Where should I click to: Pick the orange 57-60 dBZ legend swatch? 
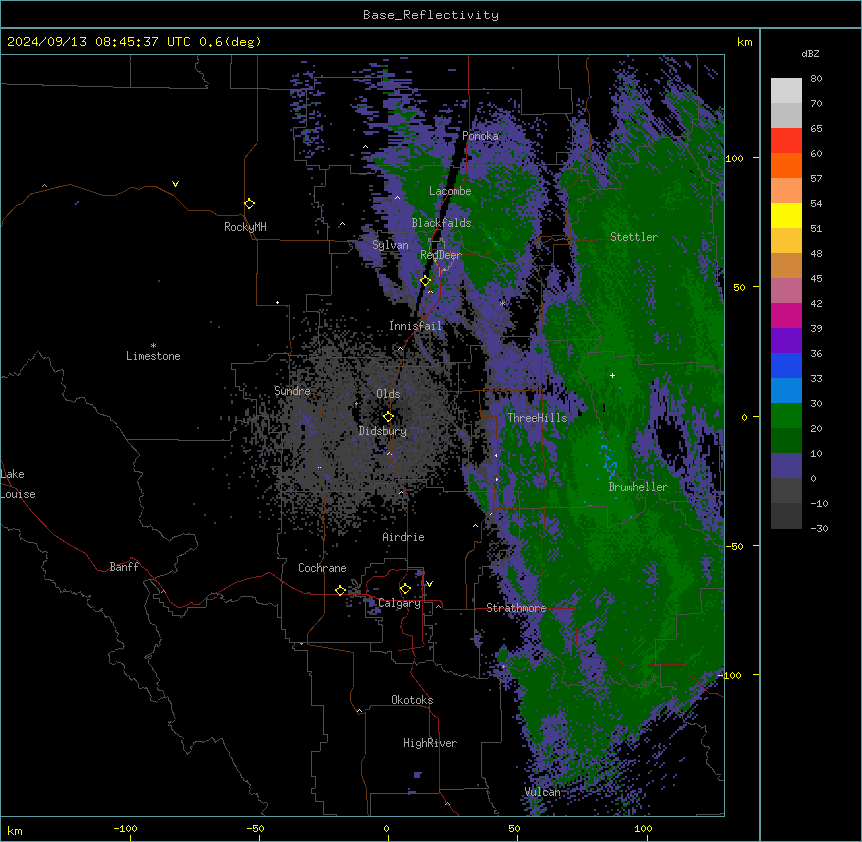pos(786,165)
